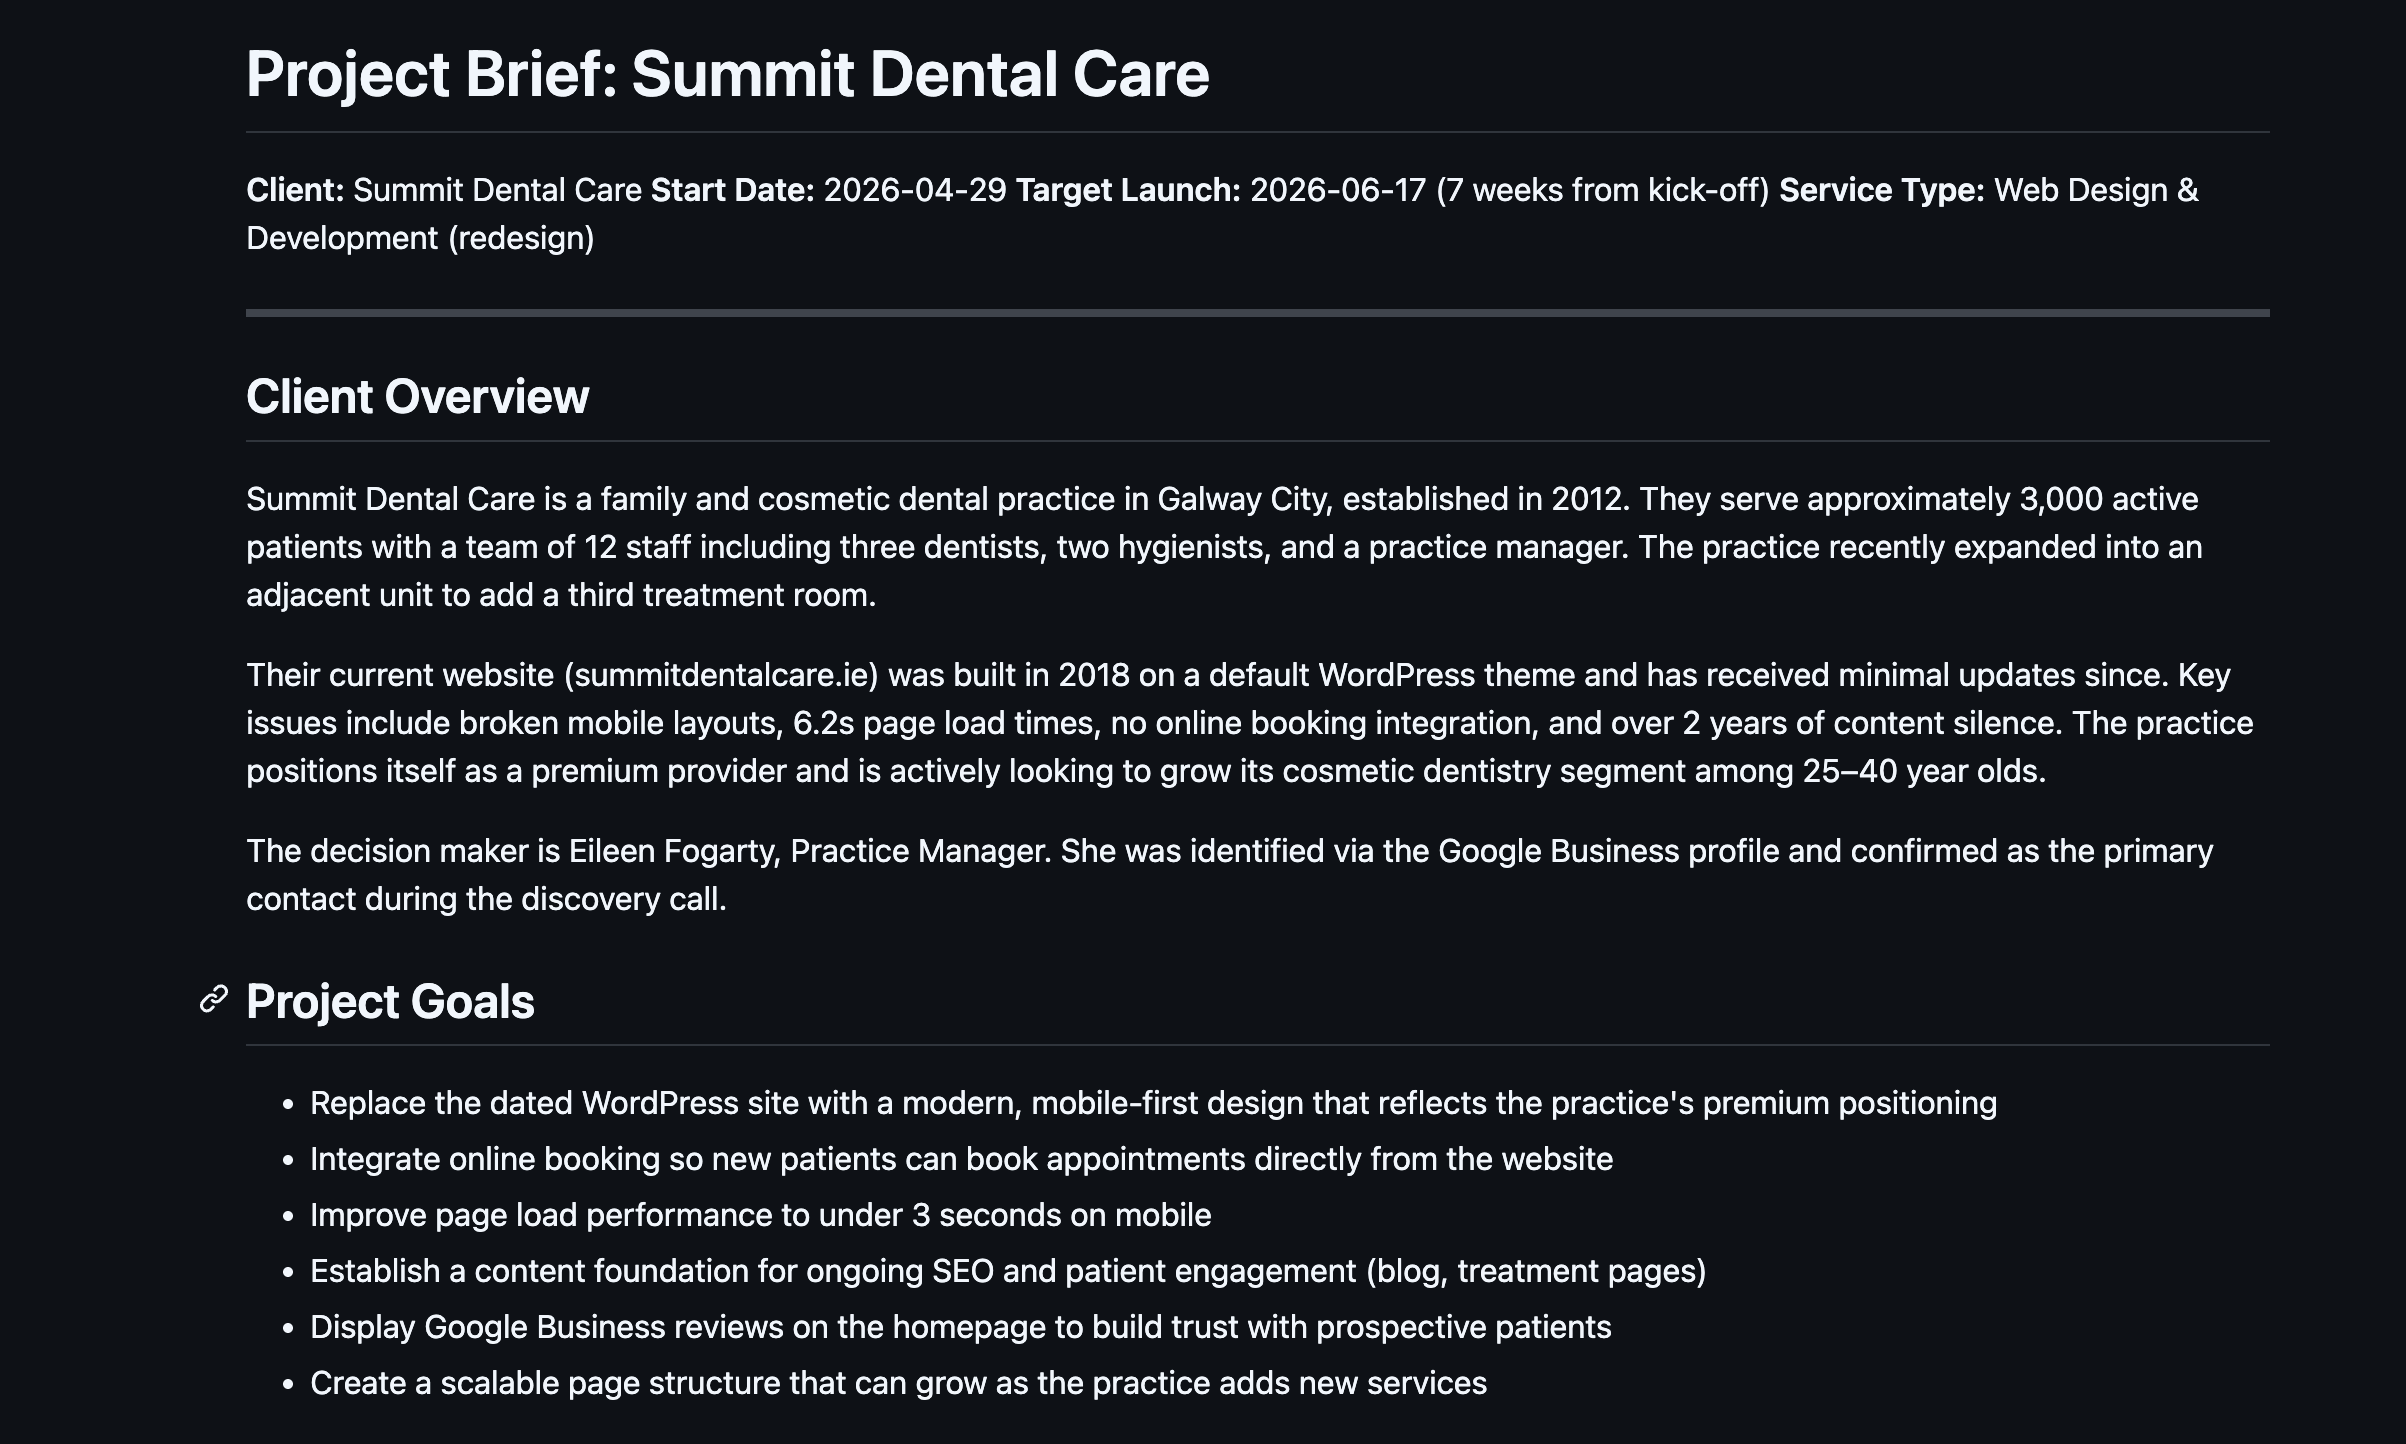Click the bold Service Type: label

pyautogui.click(x=1881, y=190)
